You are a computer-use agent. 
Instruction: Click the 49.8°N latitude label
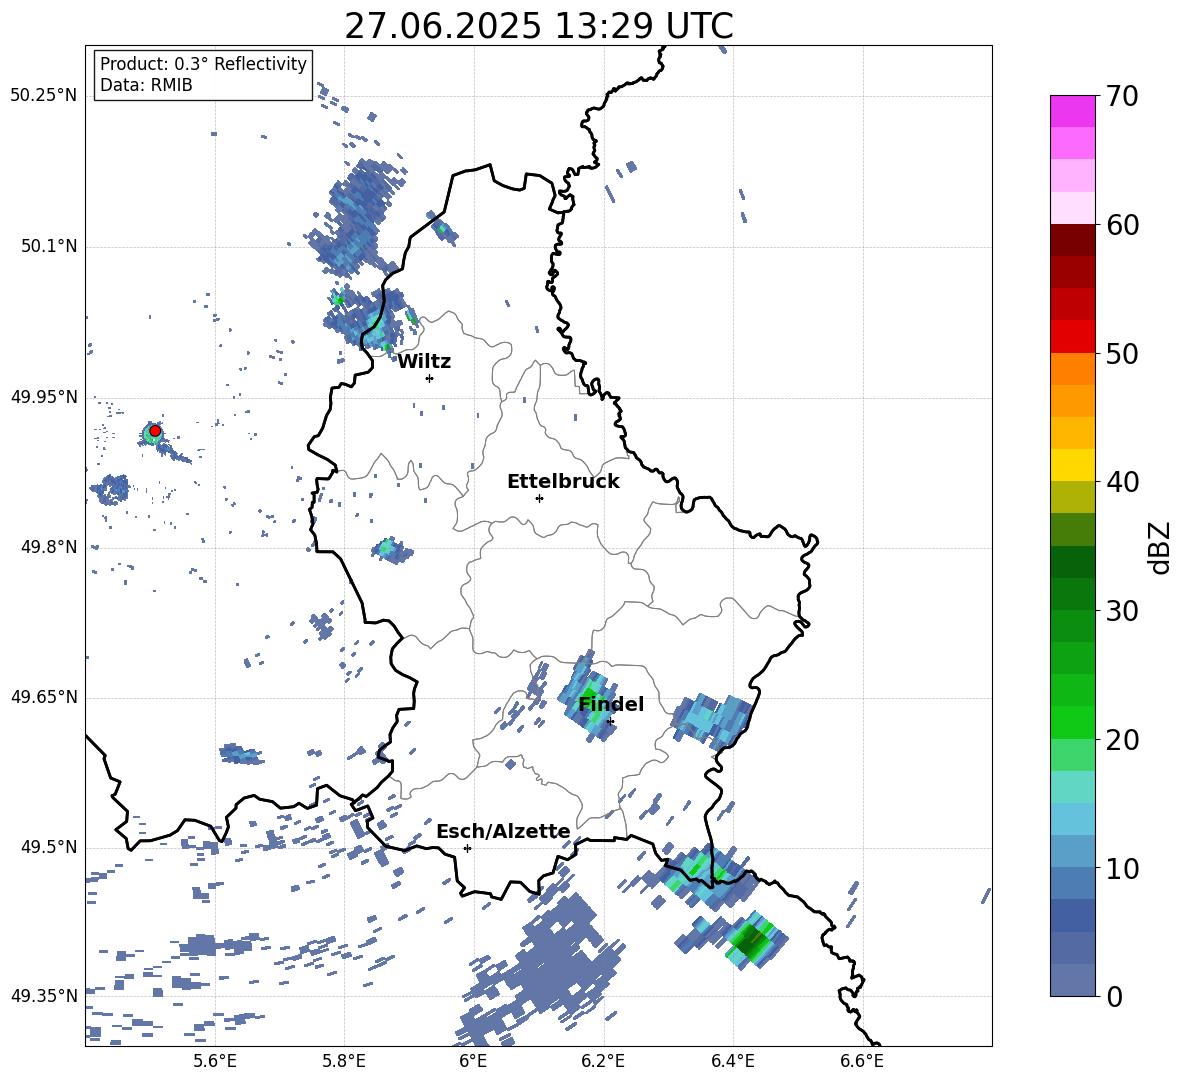pyautogui.click(x=48, y=547)
